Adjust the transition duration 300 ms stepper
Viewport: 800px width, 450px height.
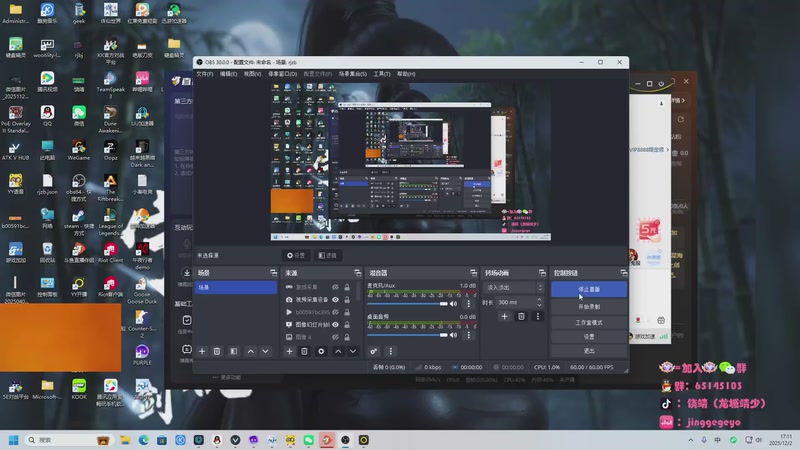(x=540, y=301)
